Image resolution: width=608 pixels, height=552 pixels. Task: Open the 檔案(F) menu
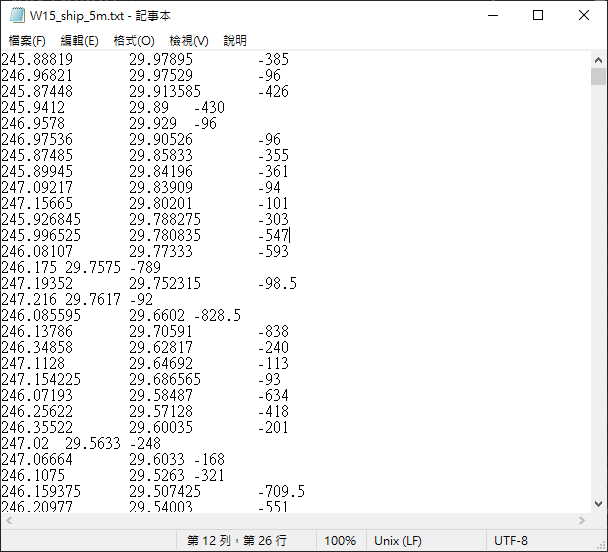[x=27, y=41]
